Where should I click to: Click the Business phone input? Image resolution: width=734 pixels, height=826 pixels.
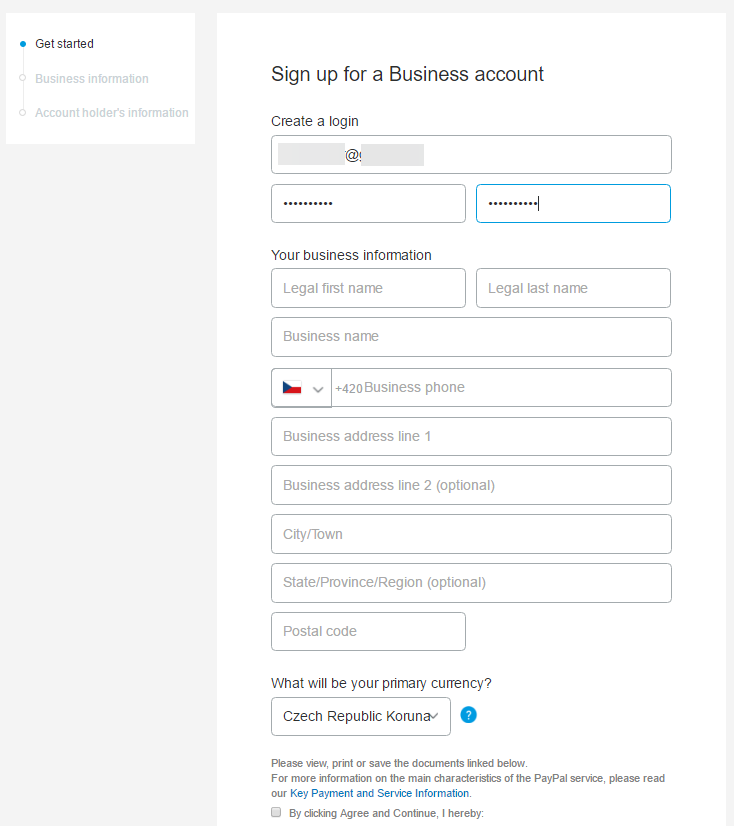510,388
